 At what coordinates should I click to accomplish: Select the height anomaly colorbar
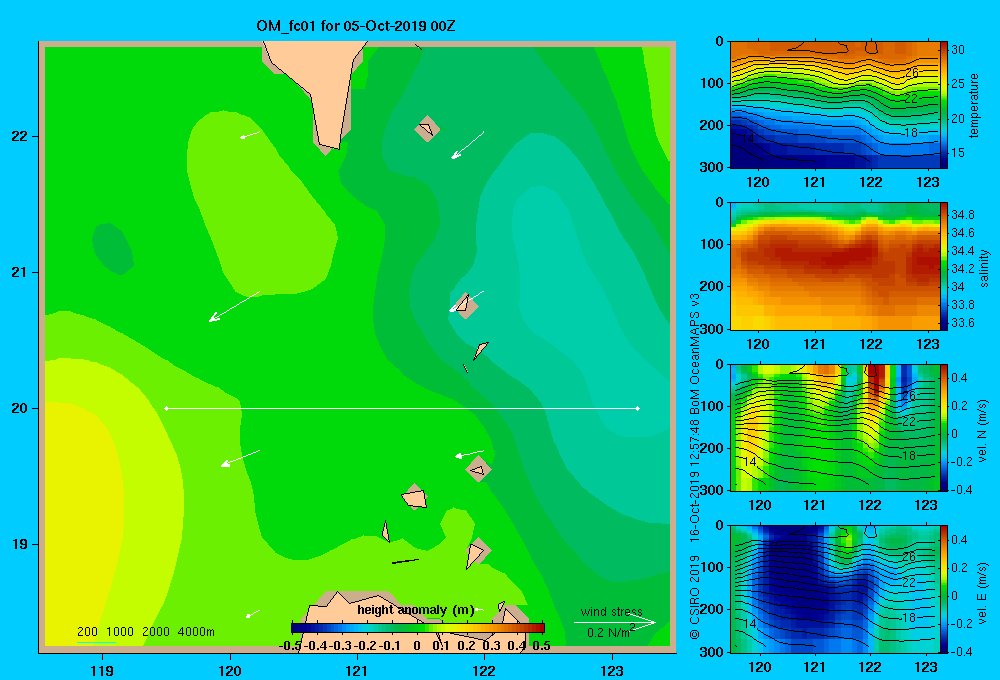[x=417, y=628]
